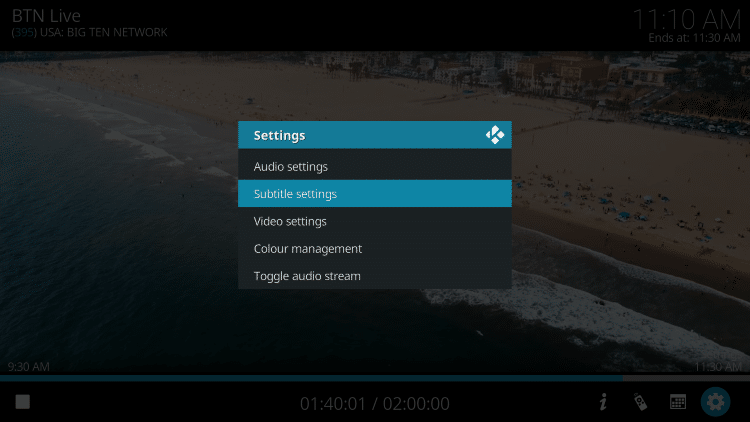Viewport: 750px width, 422px height.
Task: Open the TV guide calendar icon
Action: pyautogui.click(x=678, y=402)
